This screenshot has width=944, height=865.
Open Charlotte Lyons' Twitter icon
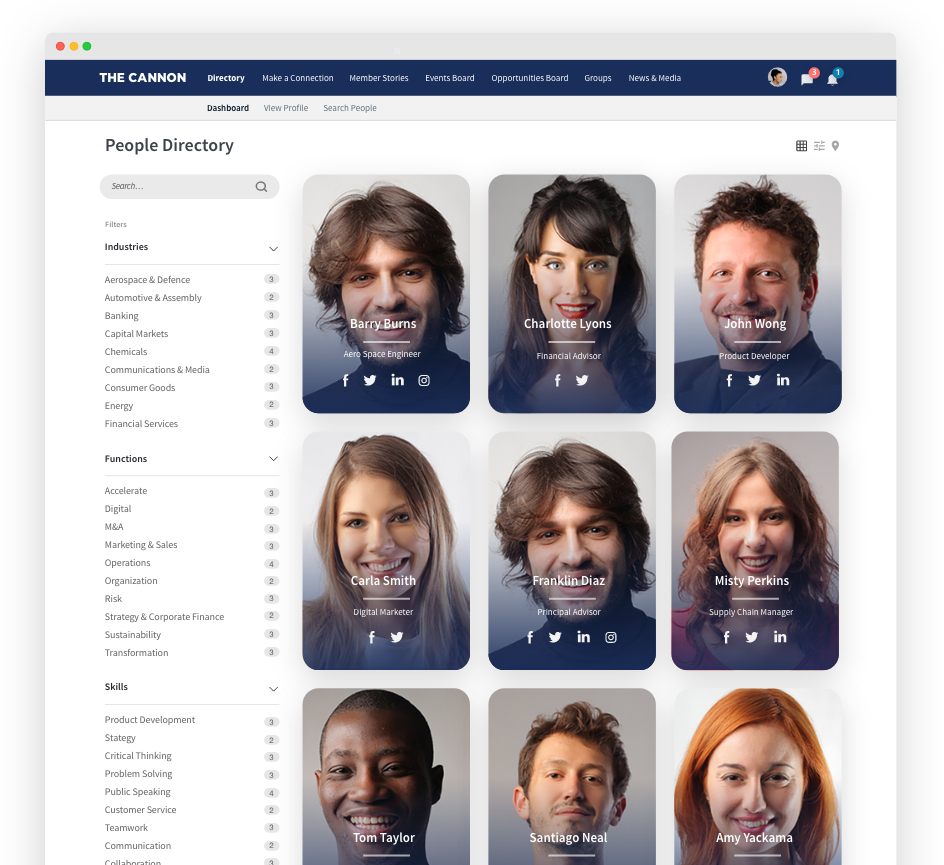pyautogui.click(x=582, y=380)
